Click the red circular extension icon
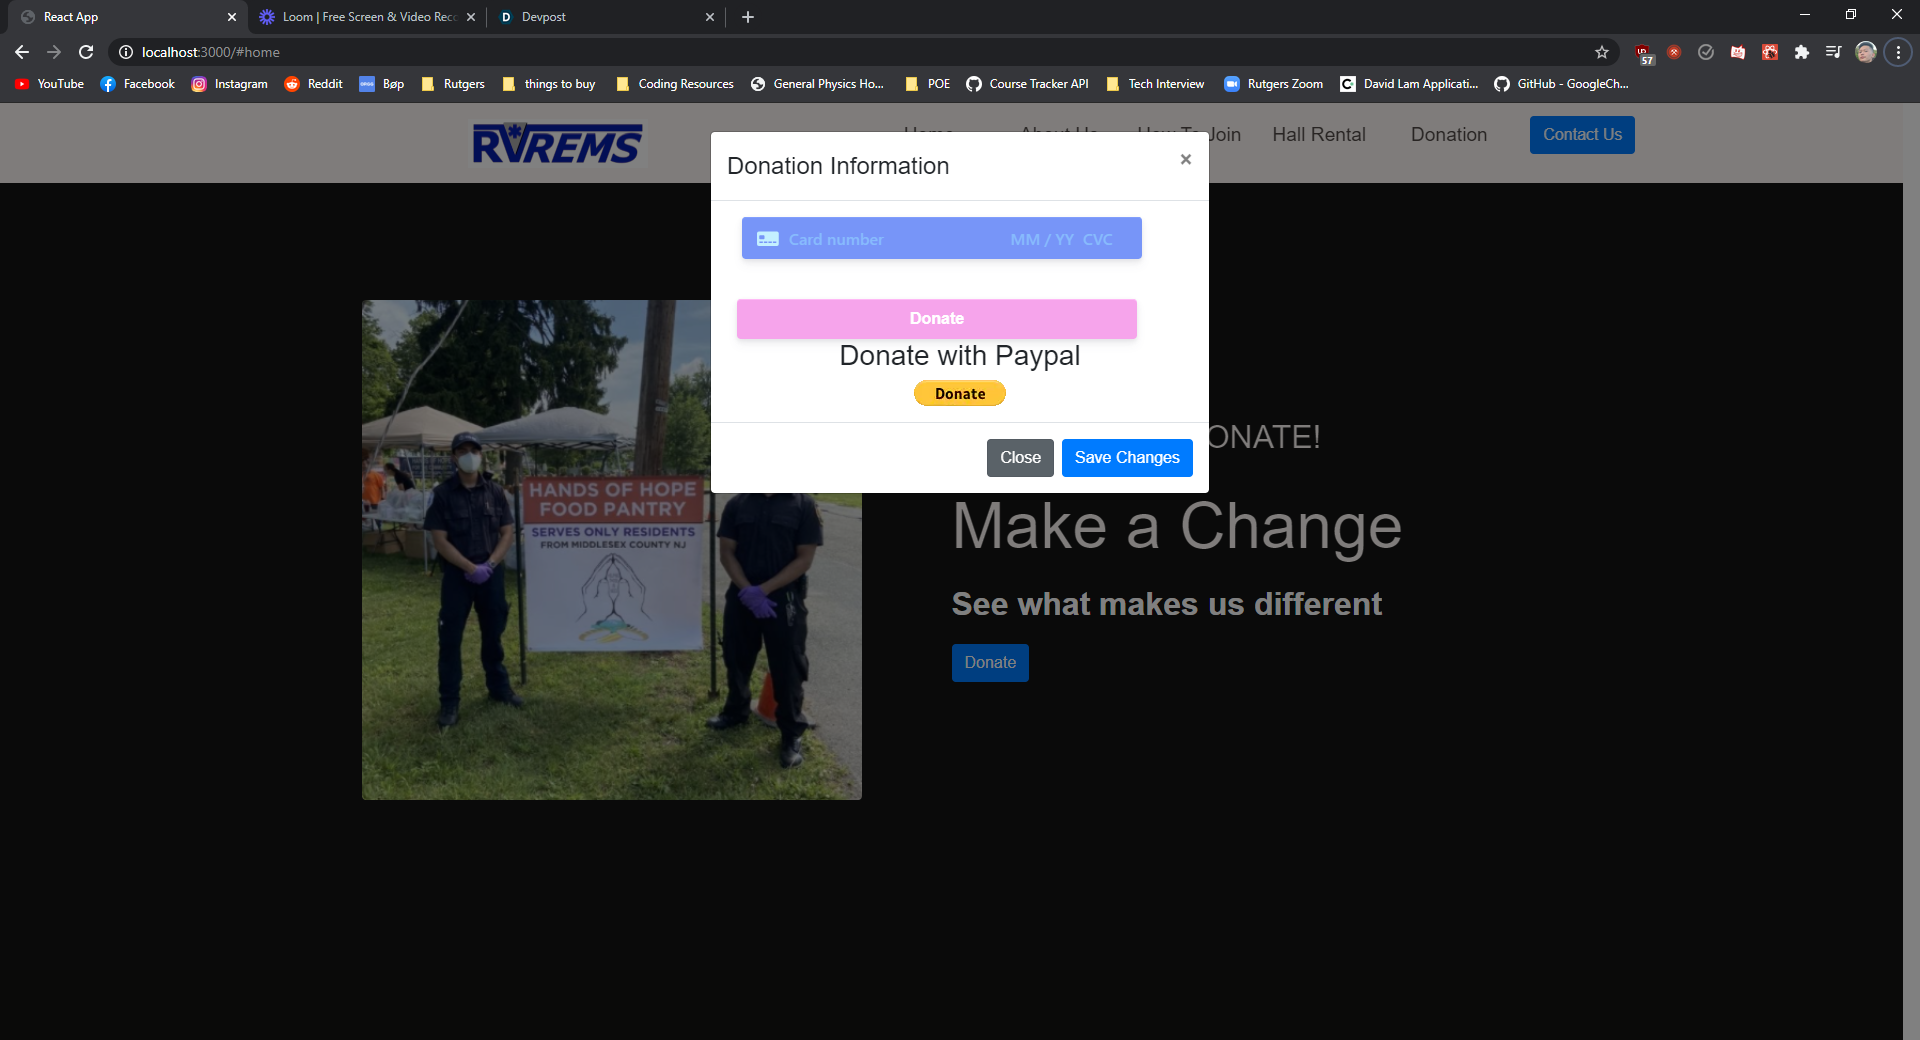1920x1040 pixels. [x=1674, y=52]
